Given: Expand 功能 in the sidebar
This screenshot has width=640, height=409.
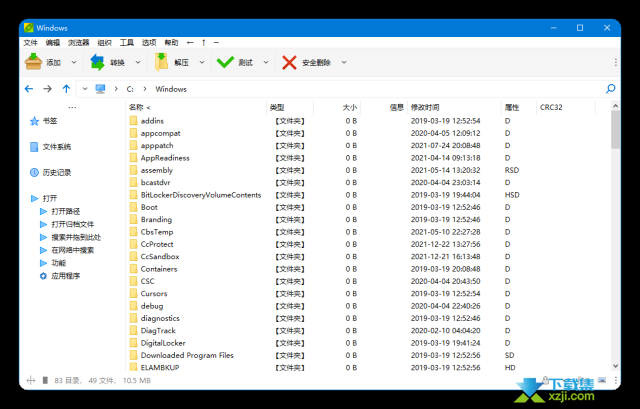Looking at the screenshot, I should [43, 263].
